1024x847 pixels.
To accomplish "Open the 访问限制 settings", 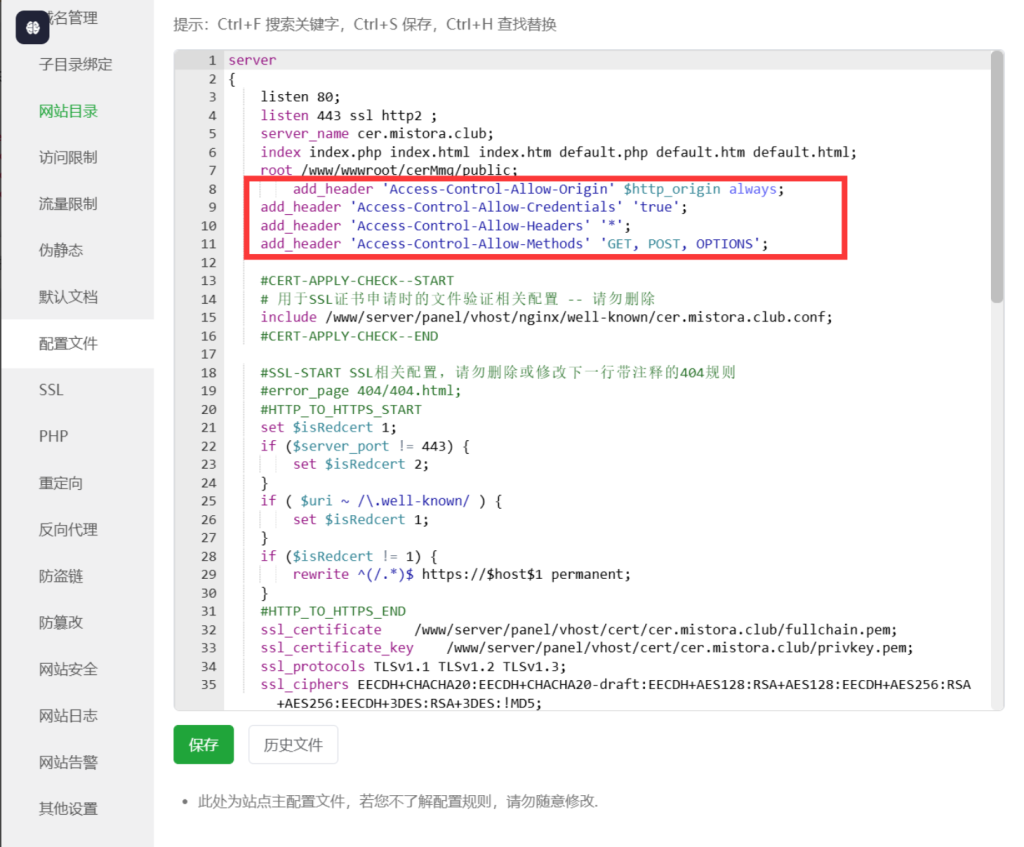I will (x=68, y=158).
